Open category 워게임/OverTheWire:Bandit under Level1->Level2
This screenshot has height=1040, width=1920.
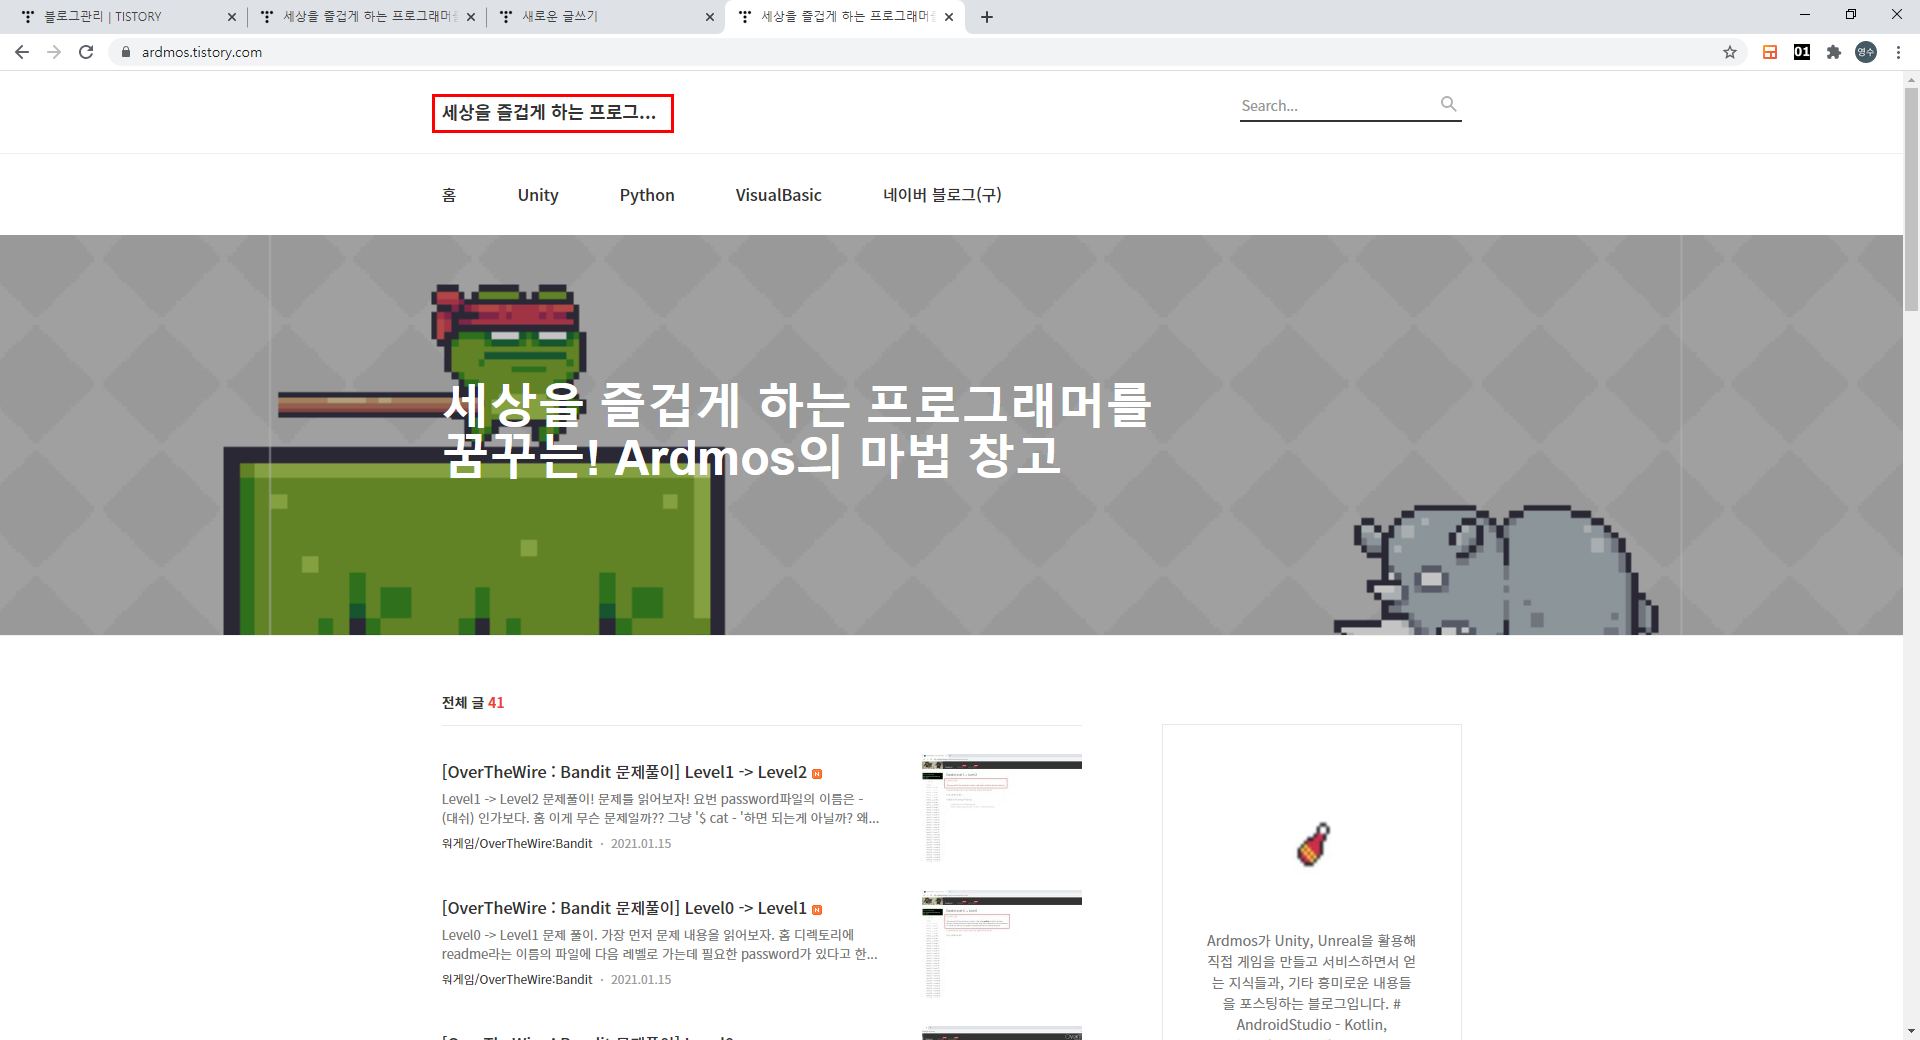pyautogui.click(x=517, y=844)
